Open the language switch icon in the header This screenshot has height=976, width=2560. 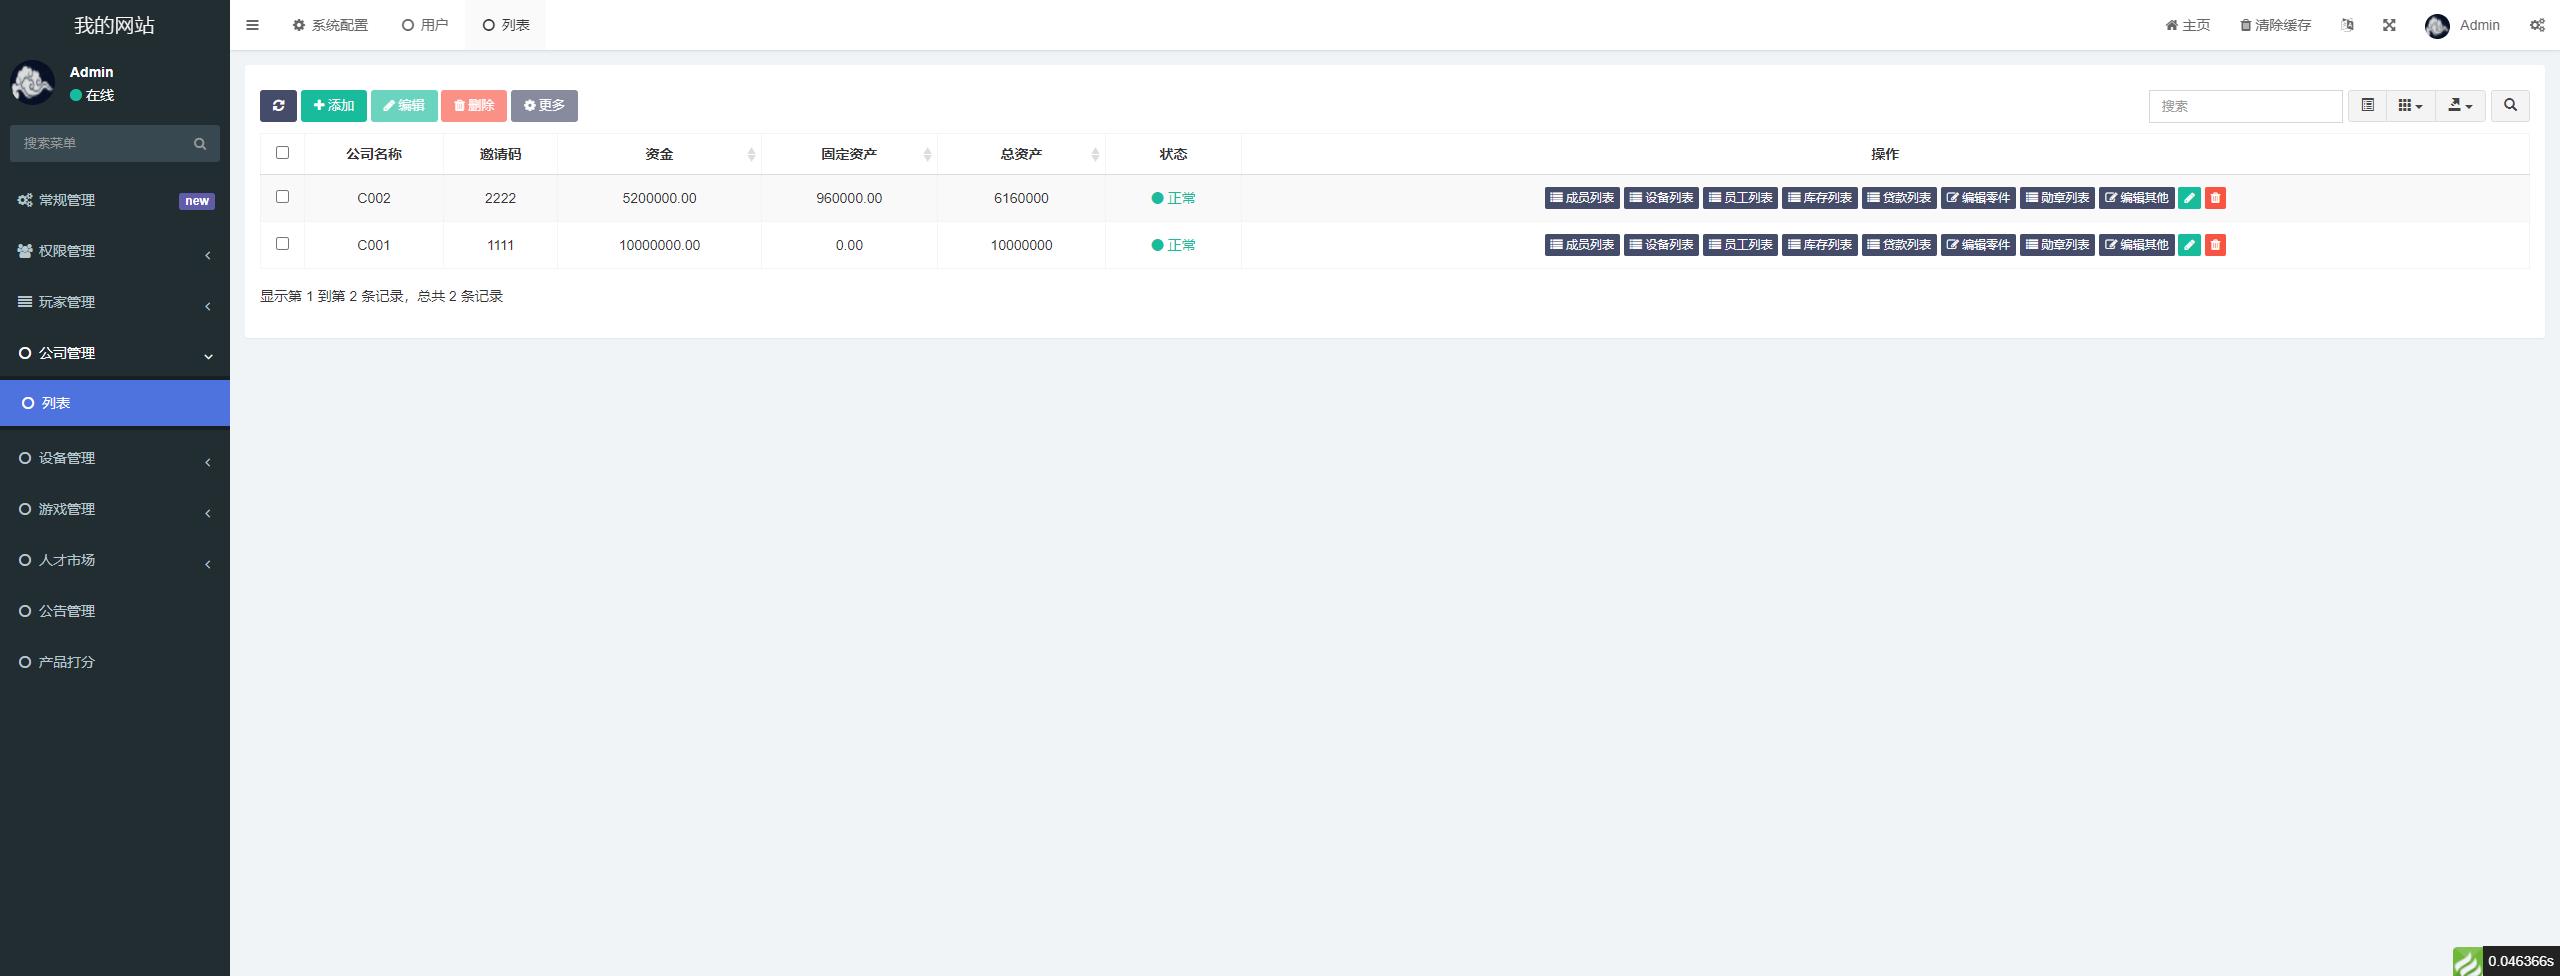[2347, 25]
